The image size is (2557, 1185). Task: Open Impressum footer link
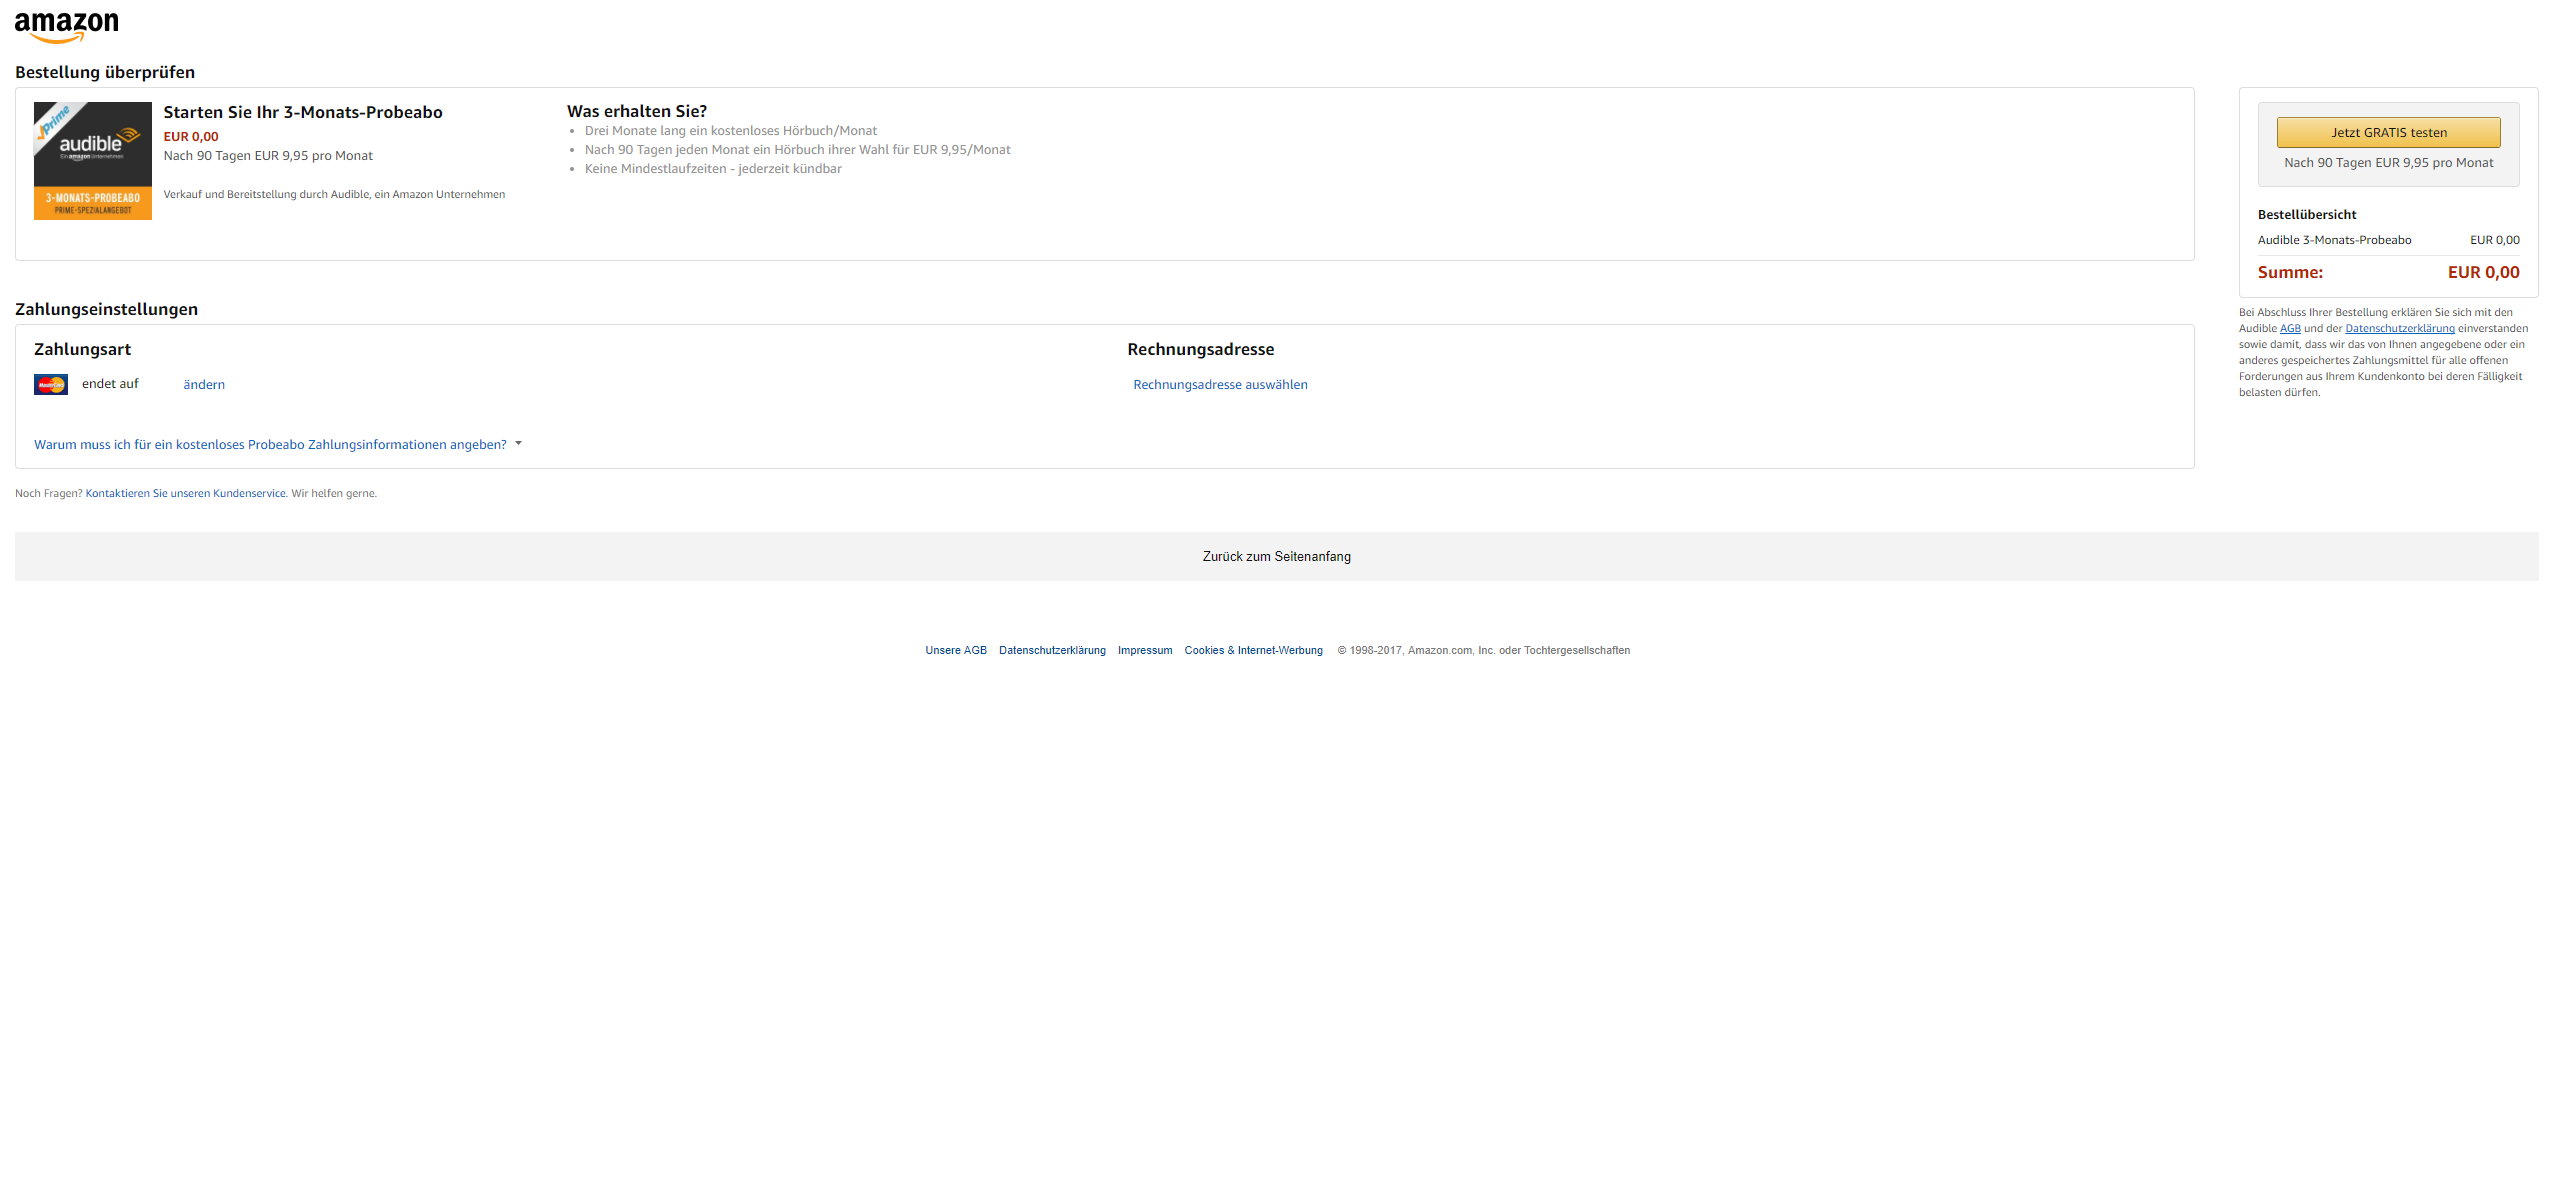(1144, 650)
